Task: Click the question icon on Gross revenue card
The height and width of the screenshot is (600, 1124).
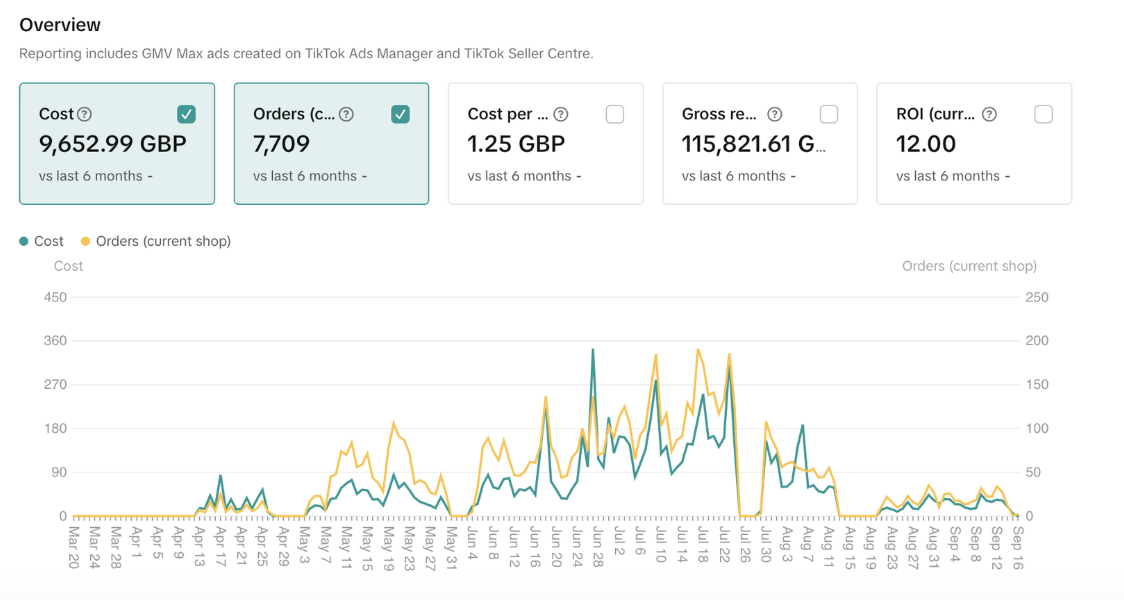Action: pos(774,114)
